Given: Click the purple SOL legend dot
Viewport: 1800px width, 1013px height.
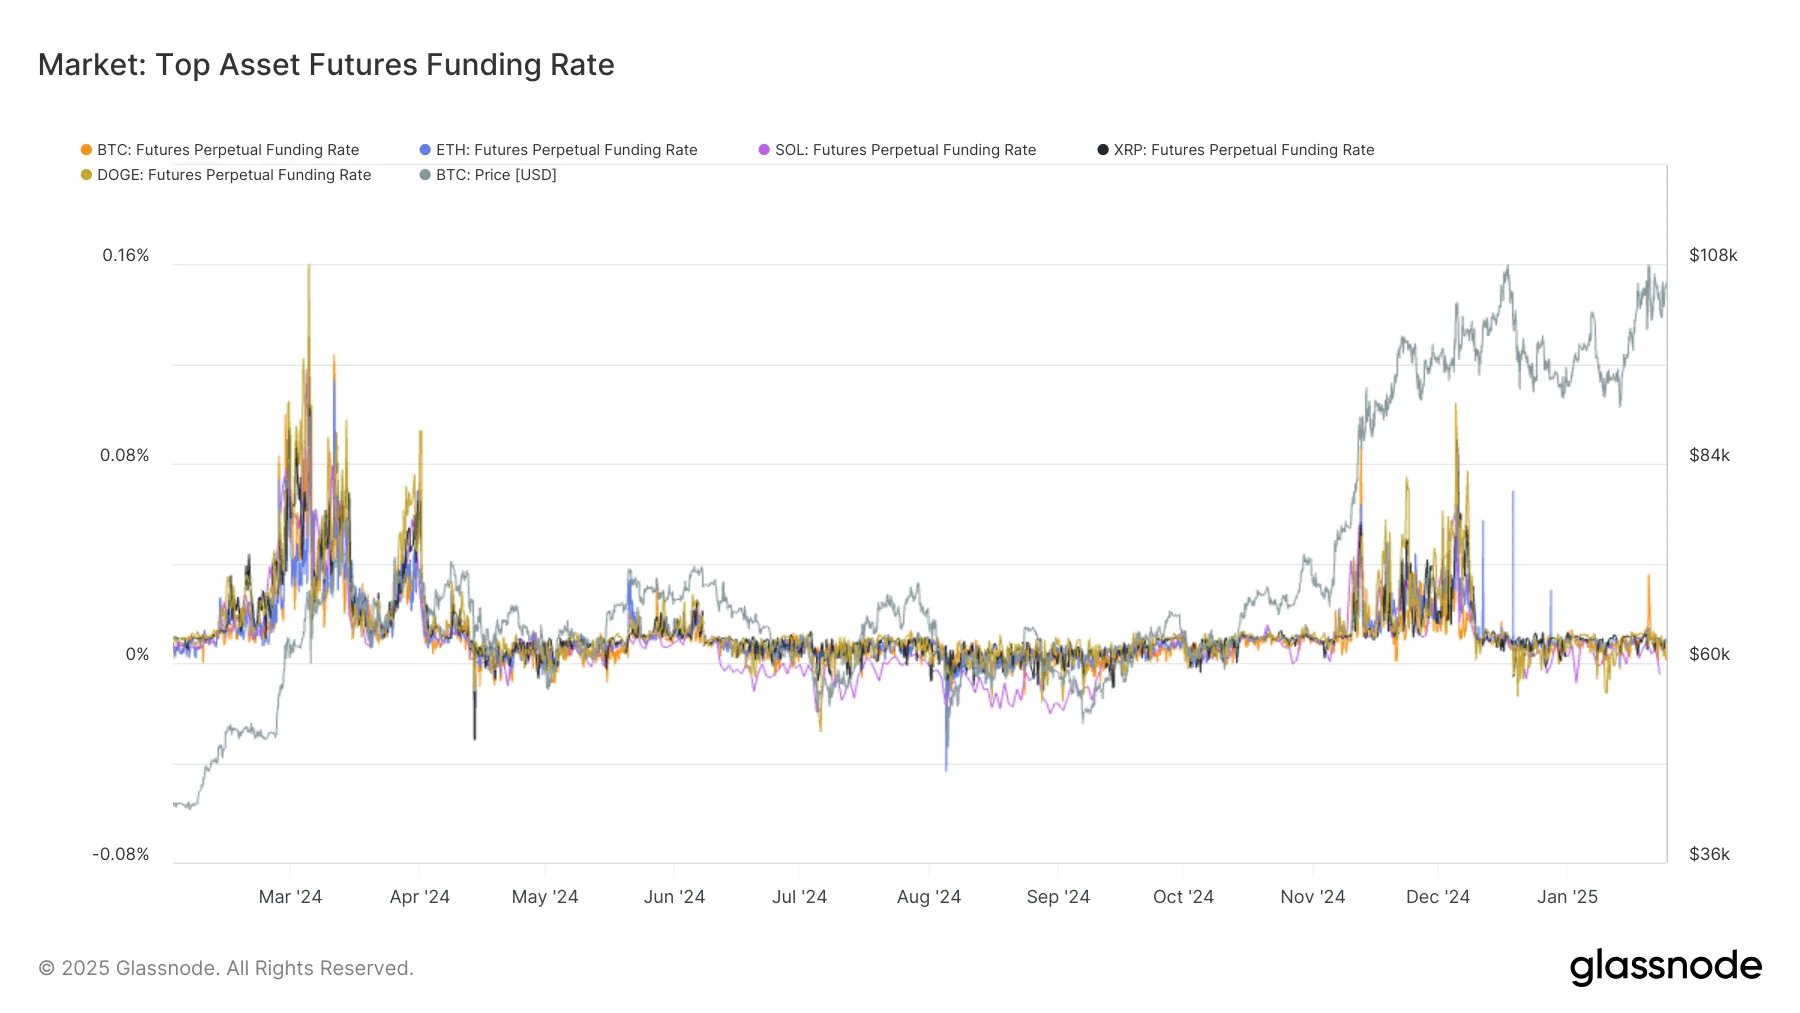Looking at the screenshot, I should click(x=765, y=150).
